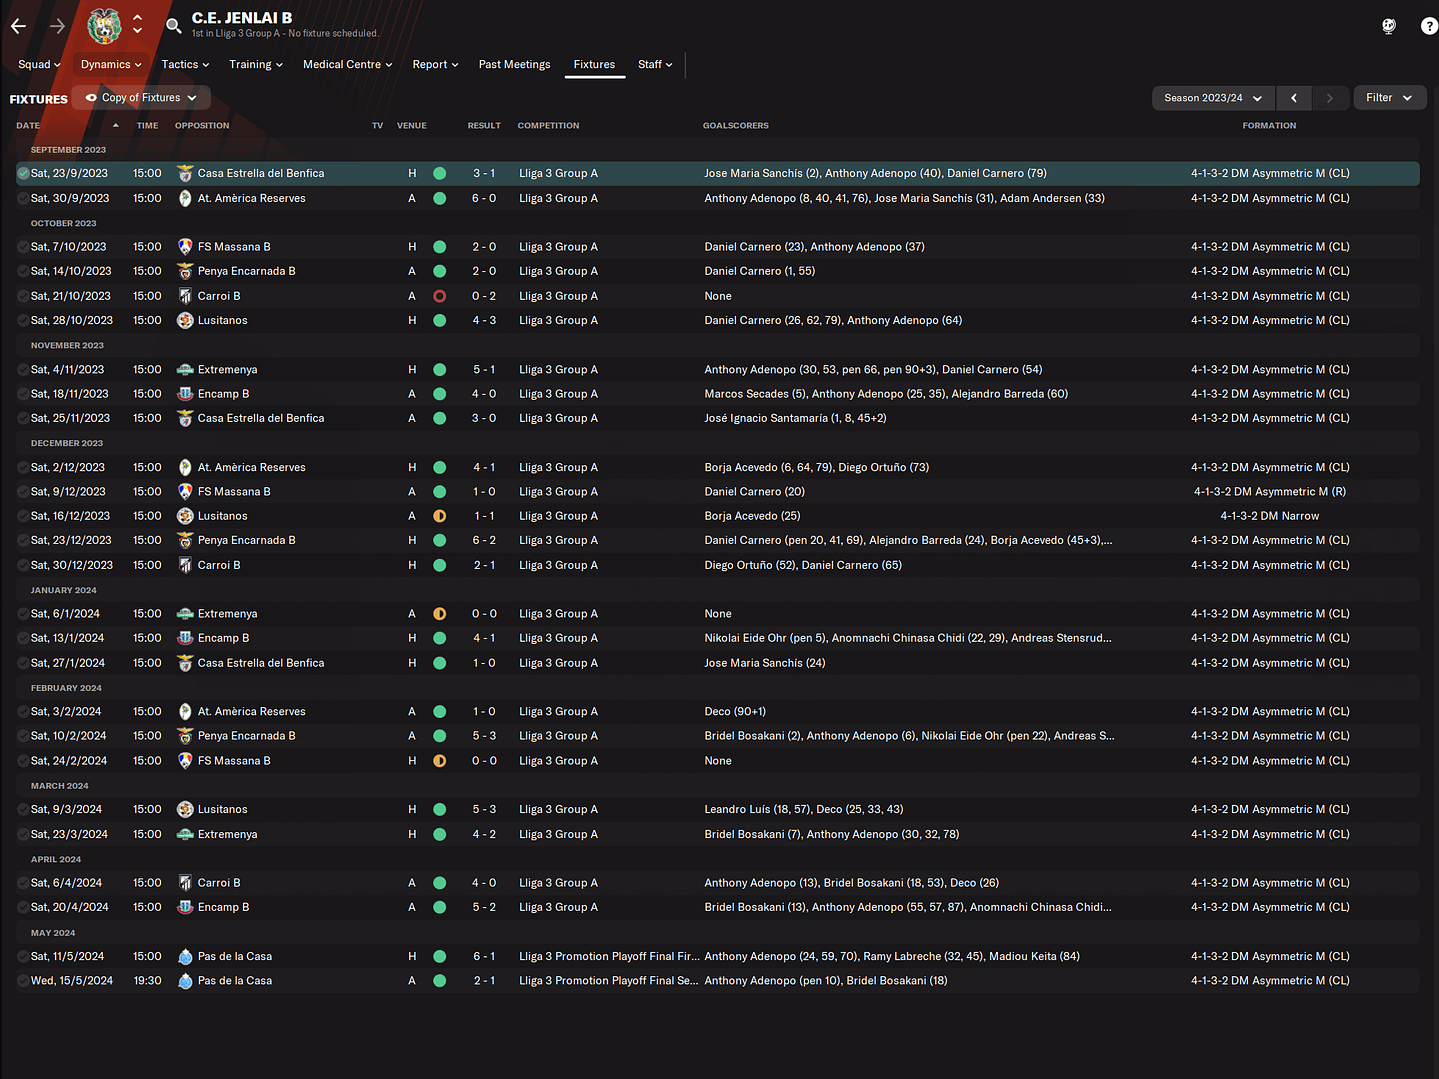Click the red loss indicator for Carroi B
The width and height of the screenshot is (1439, 1079).
click(x=439, y=296)
